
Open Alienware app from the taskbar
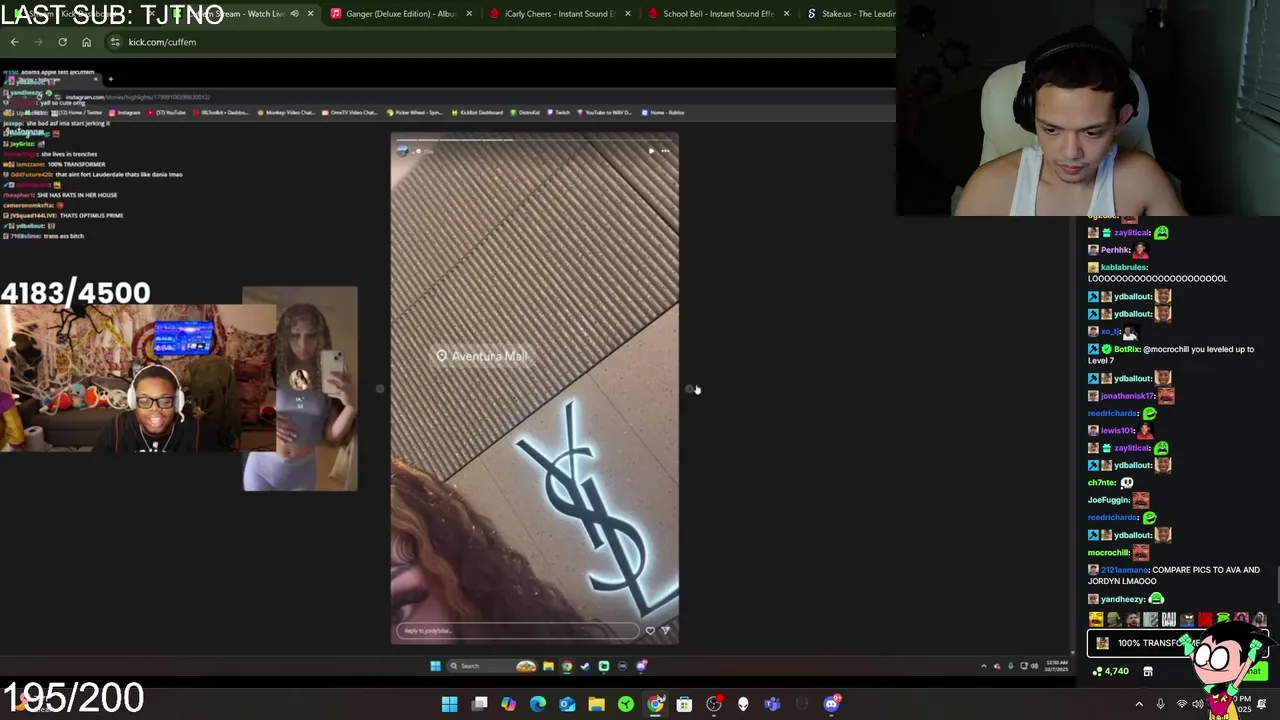[x=743, y=704]
